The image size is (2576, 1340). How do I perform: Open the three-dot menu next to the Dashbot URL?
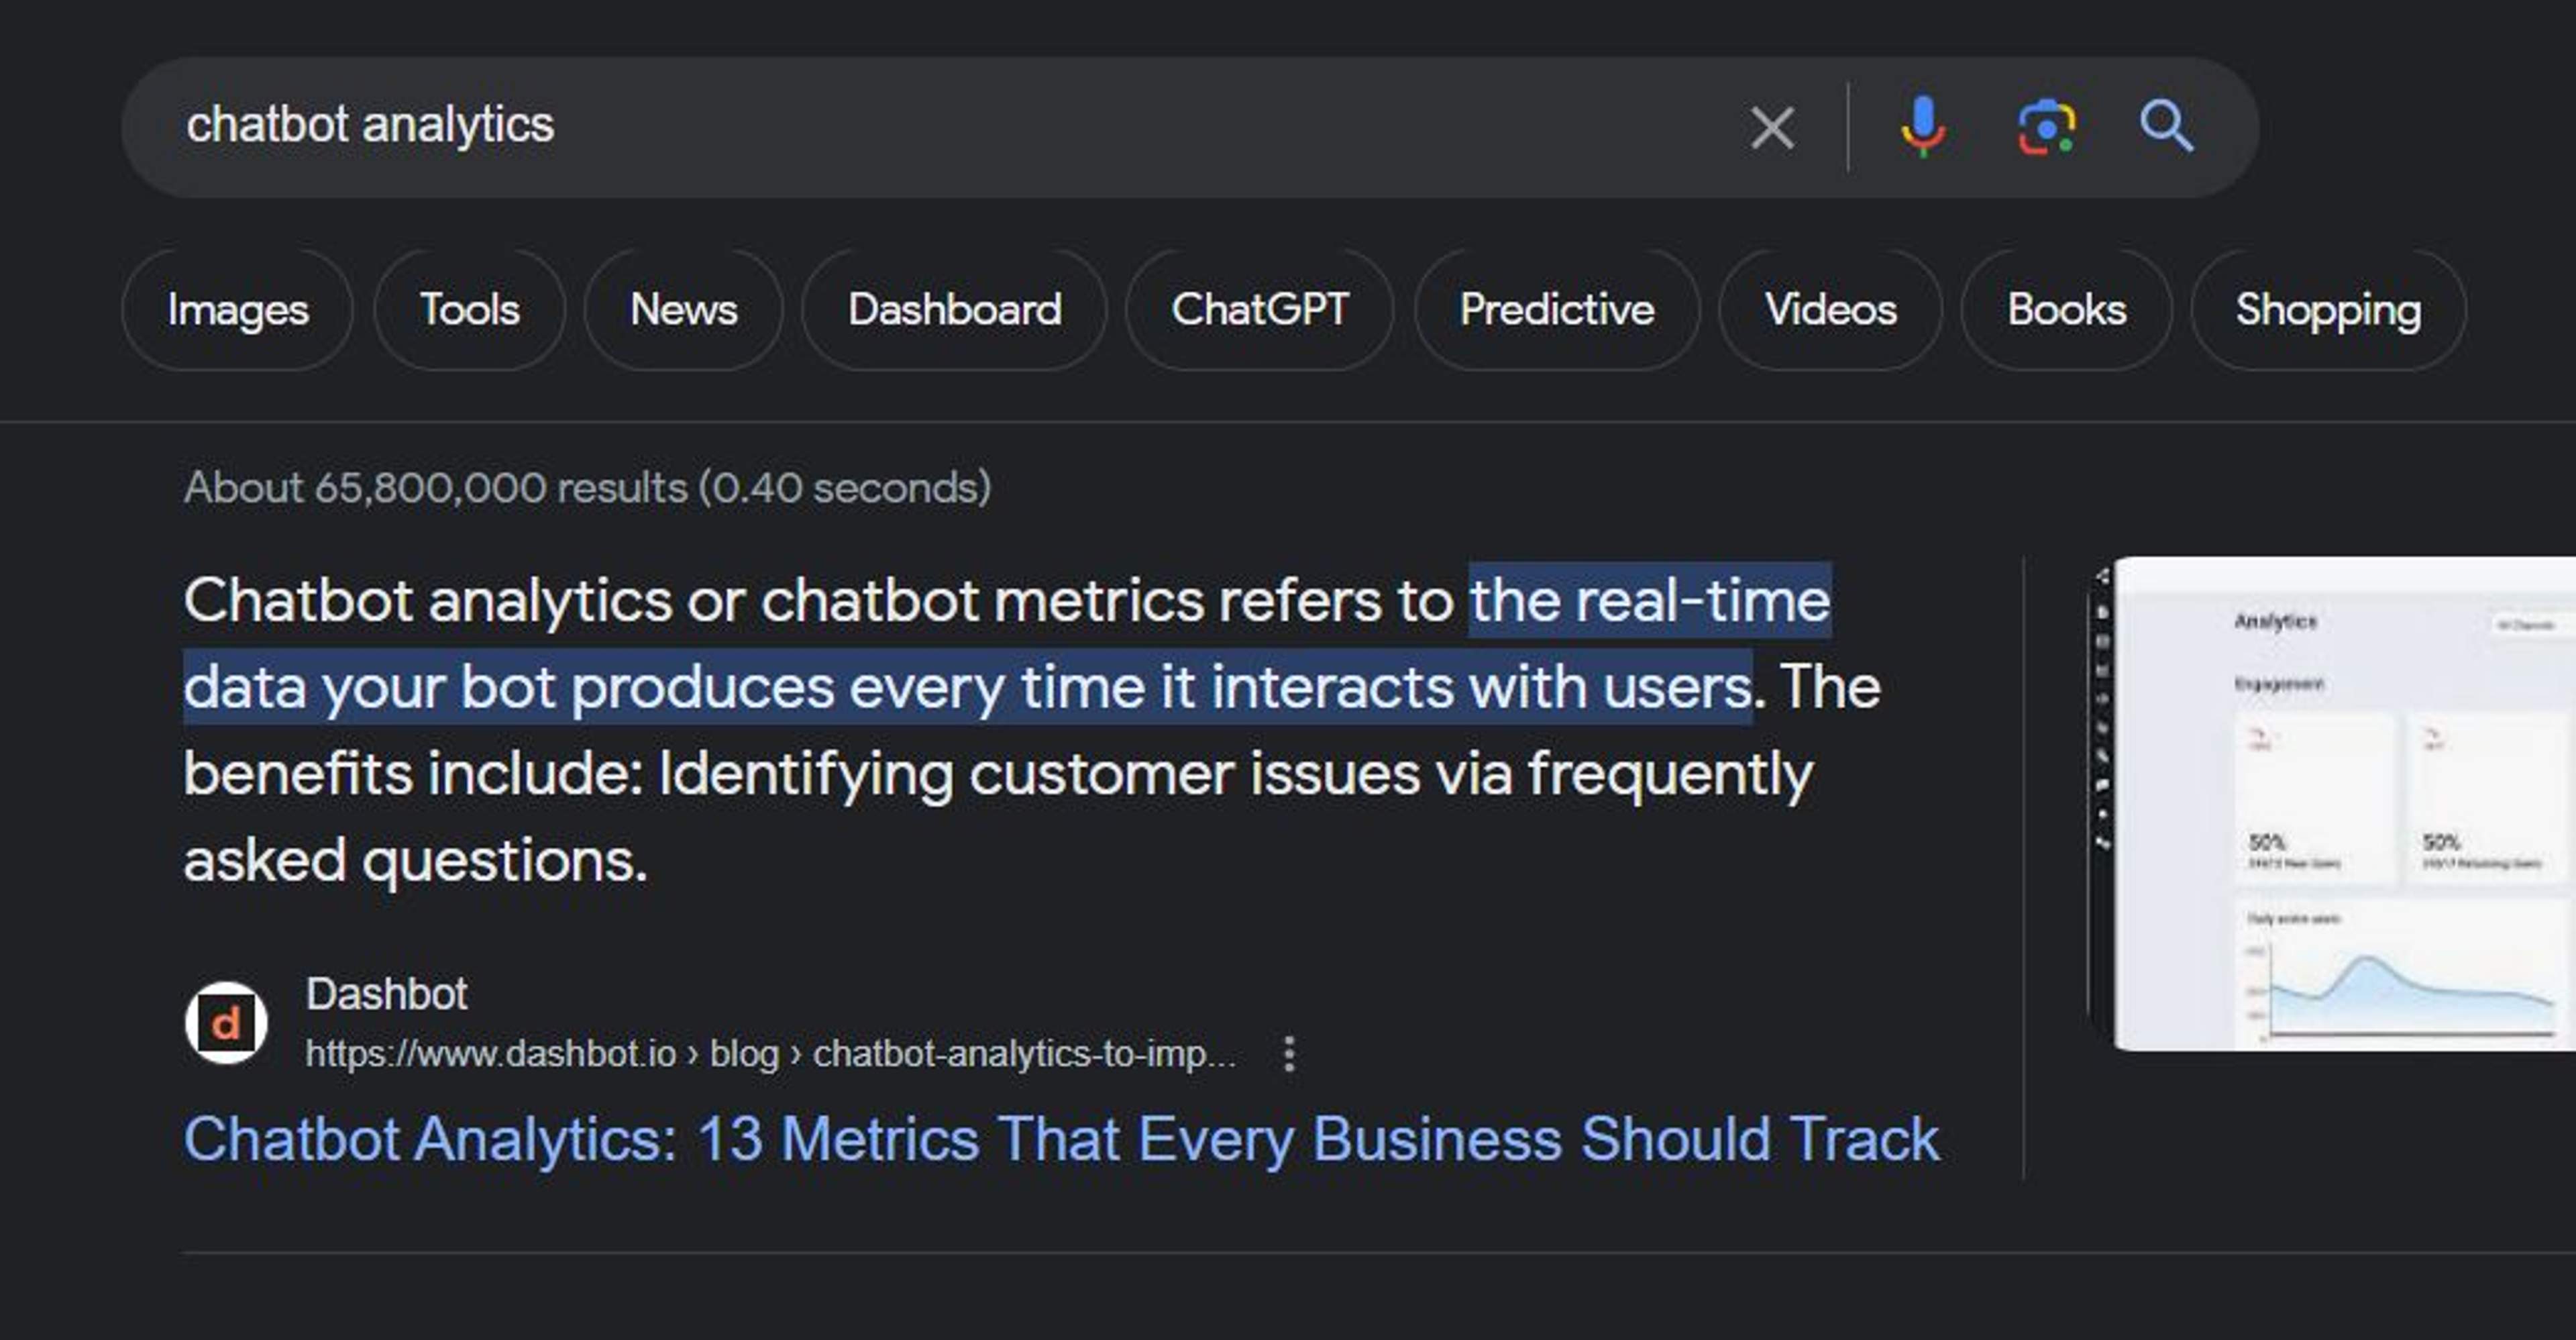tap(1289, 1054)
